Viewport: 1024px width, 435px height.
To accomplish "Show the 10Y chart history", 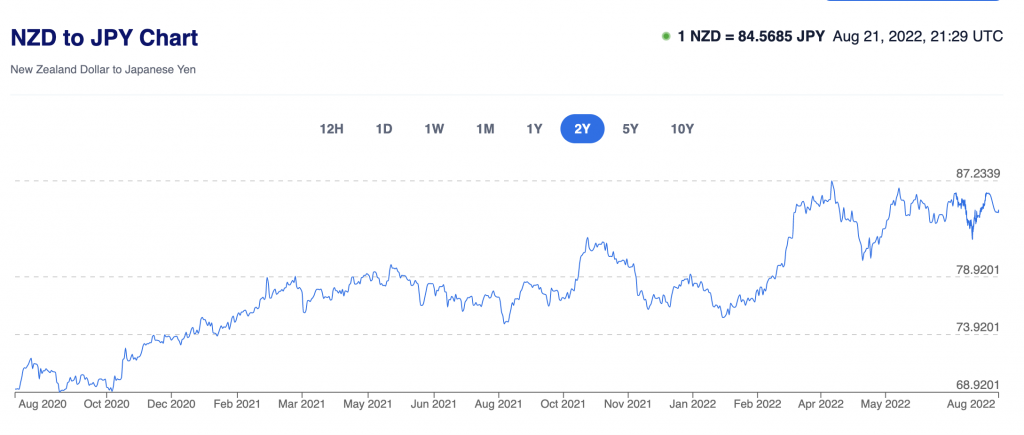I will pos(682,129).
